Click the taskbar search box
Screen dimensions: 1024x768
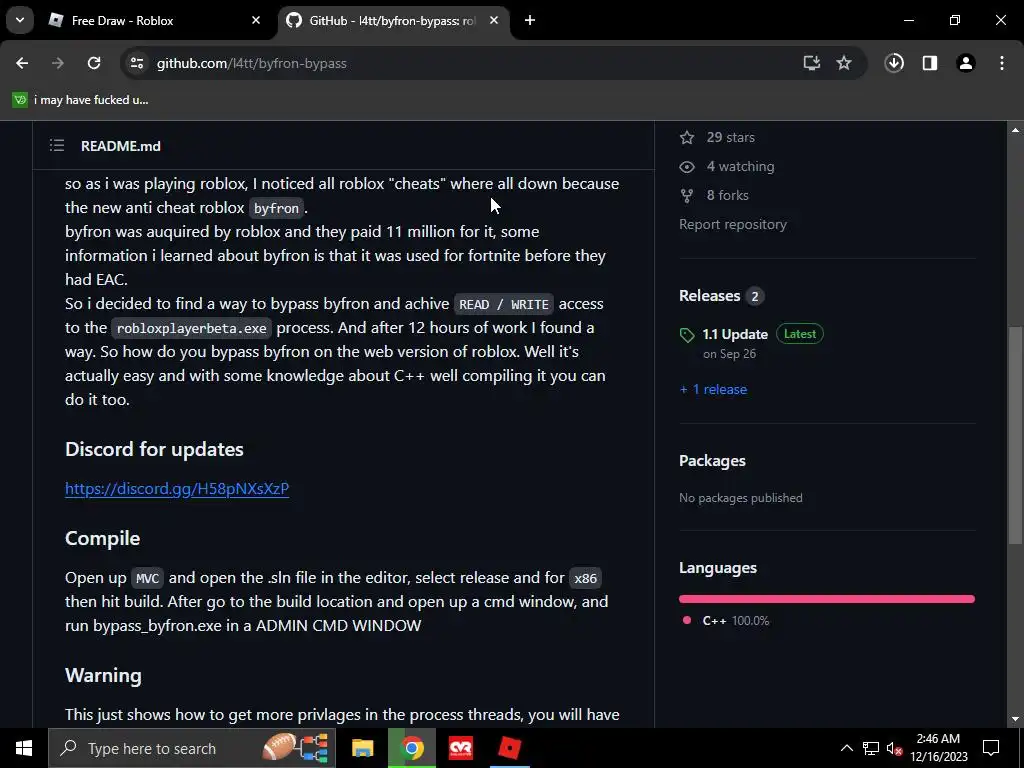click(191, 748)
